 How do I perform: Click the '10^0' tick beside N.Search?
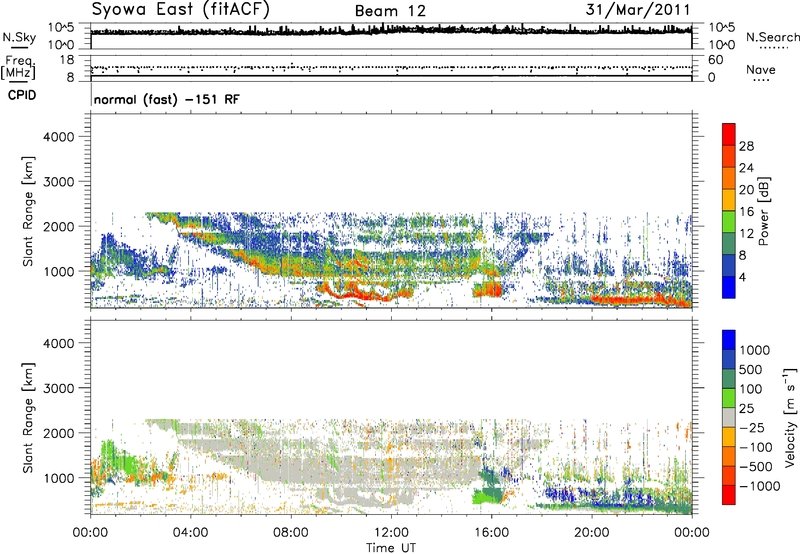coord(721,45)
